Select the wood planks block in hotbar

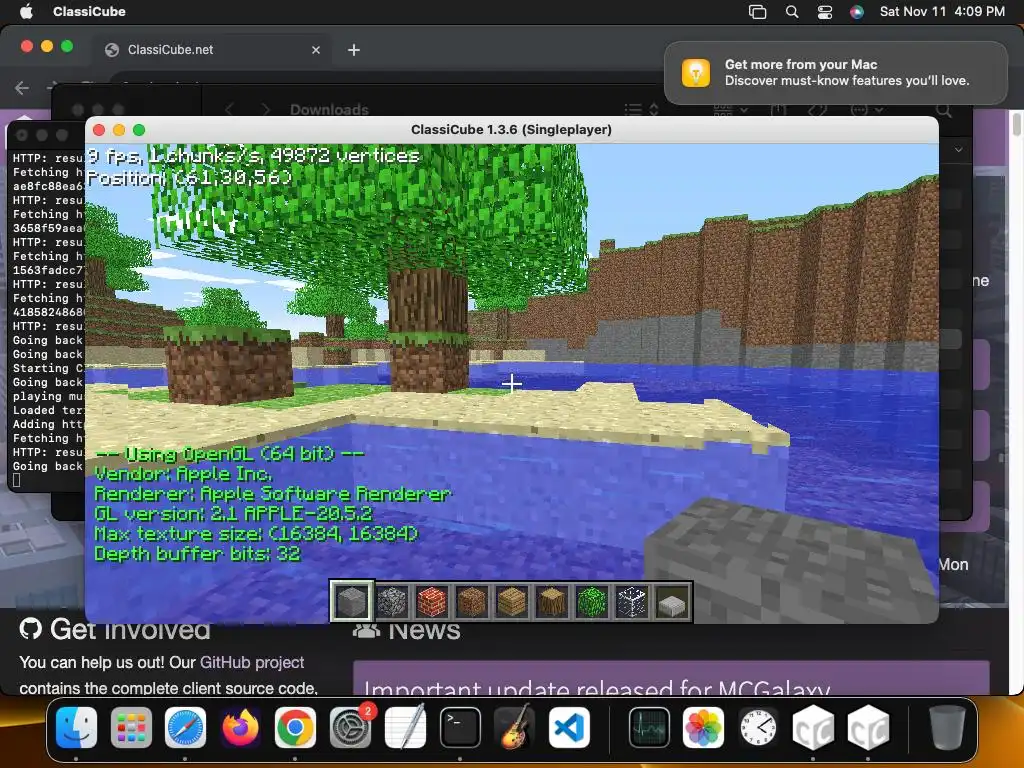tap(511, 601)
